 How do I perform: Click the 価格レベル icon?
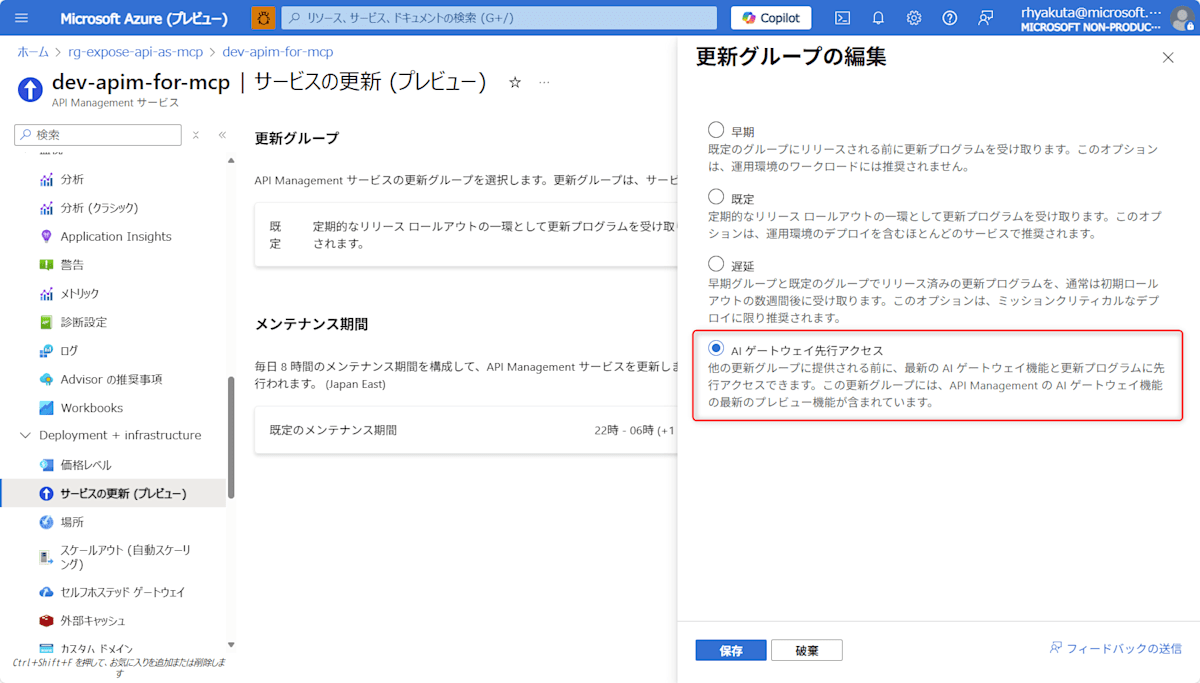tap(46, 465)
